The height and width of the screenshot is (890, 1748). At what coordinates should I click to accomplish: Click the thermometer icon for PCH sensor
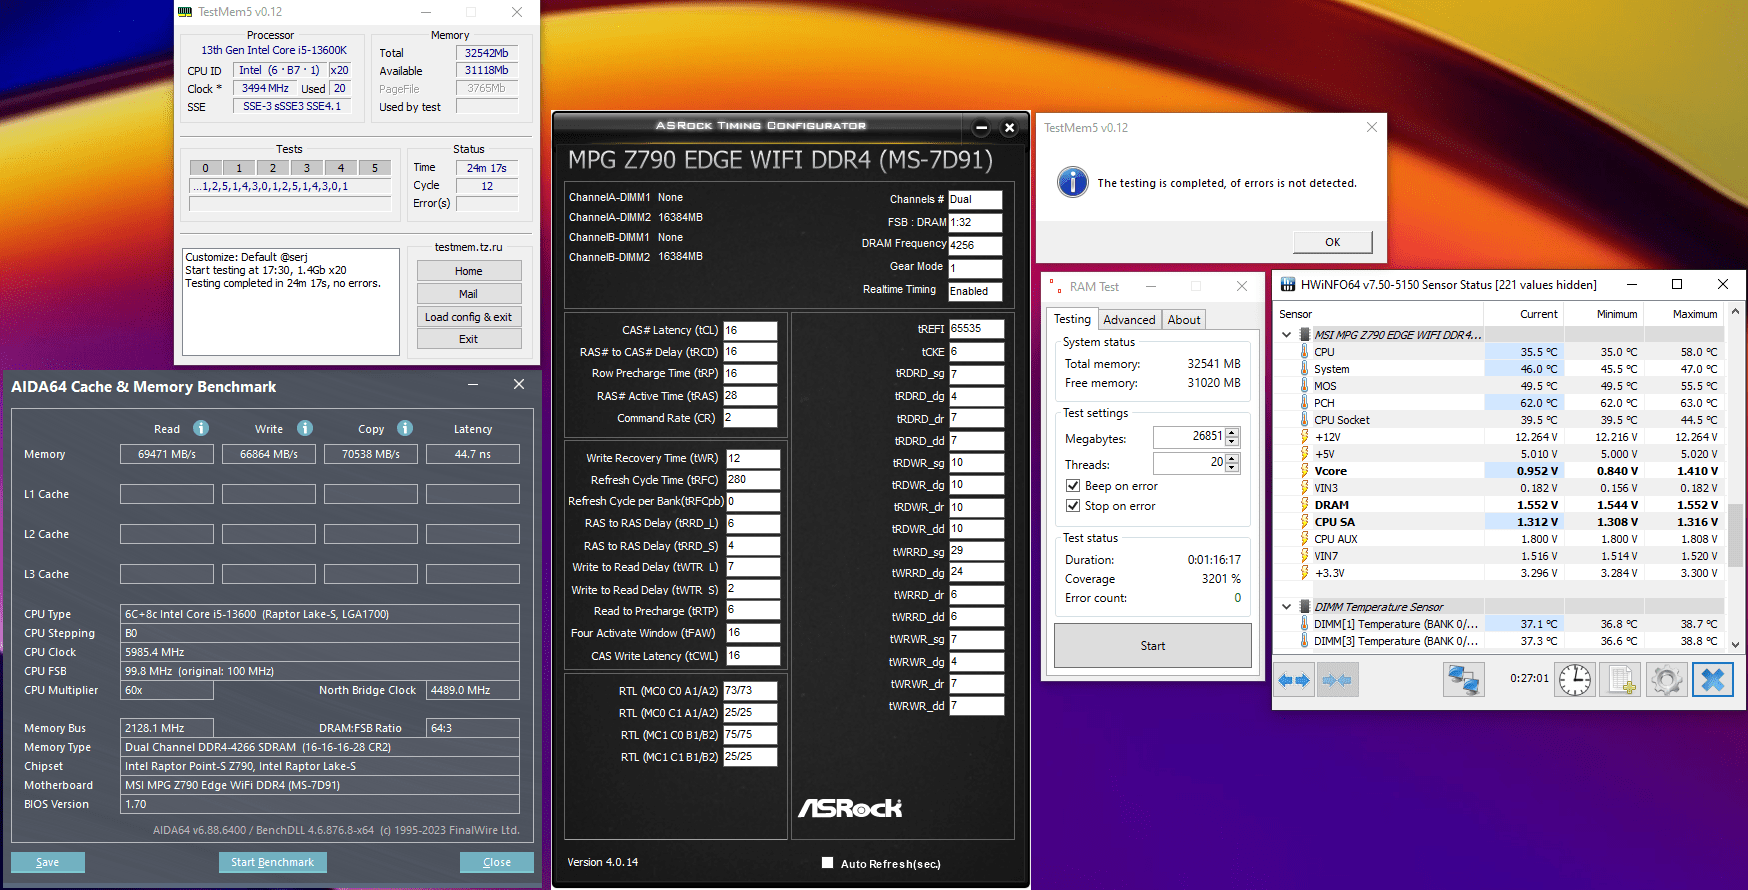[x=1304, y=402]
